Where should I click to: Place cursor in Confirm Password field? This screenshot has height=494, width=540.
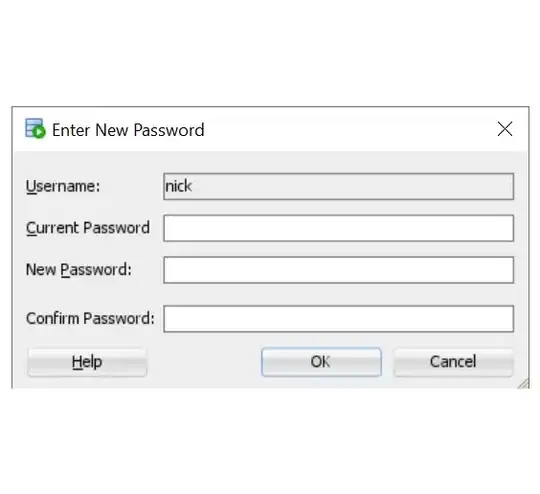(339, 319)
